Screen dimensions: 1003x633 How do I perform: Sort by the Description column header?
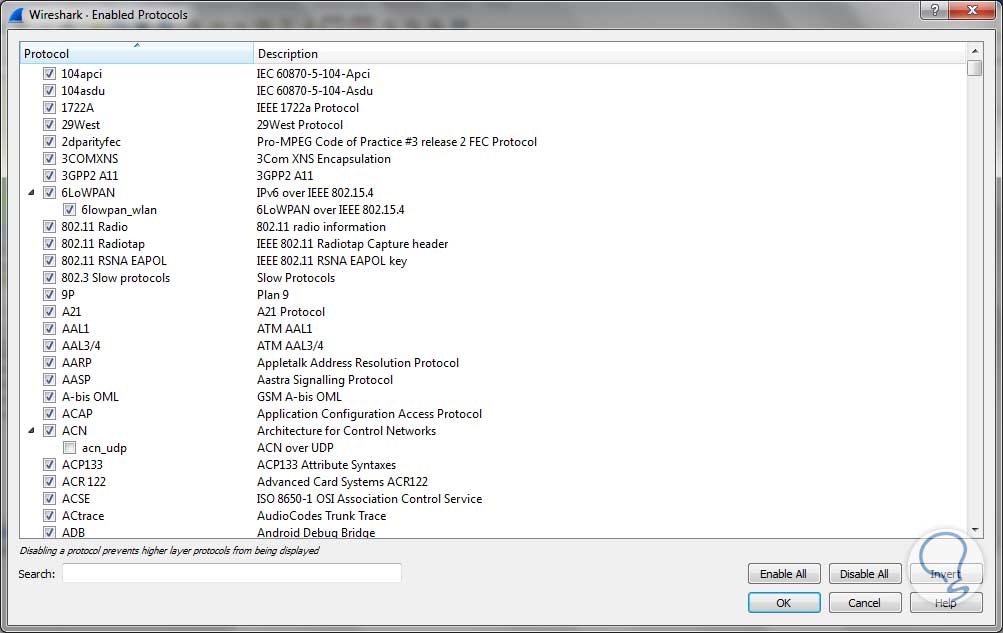(x=609, y=53)
